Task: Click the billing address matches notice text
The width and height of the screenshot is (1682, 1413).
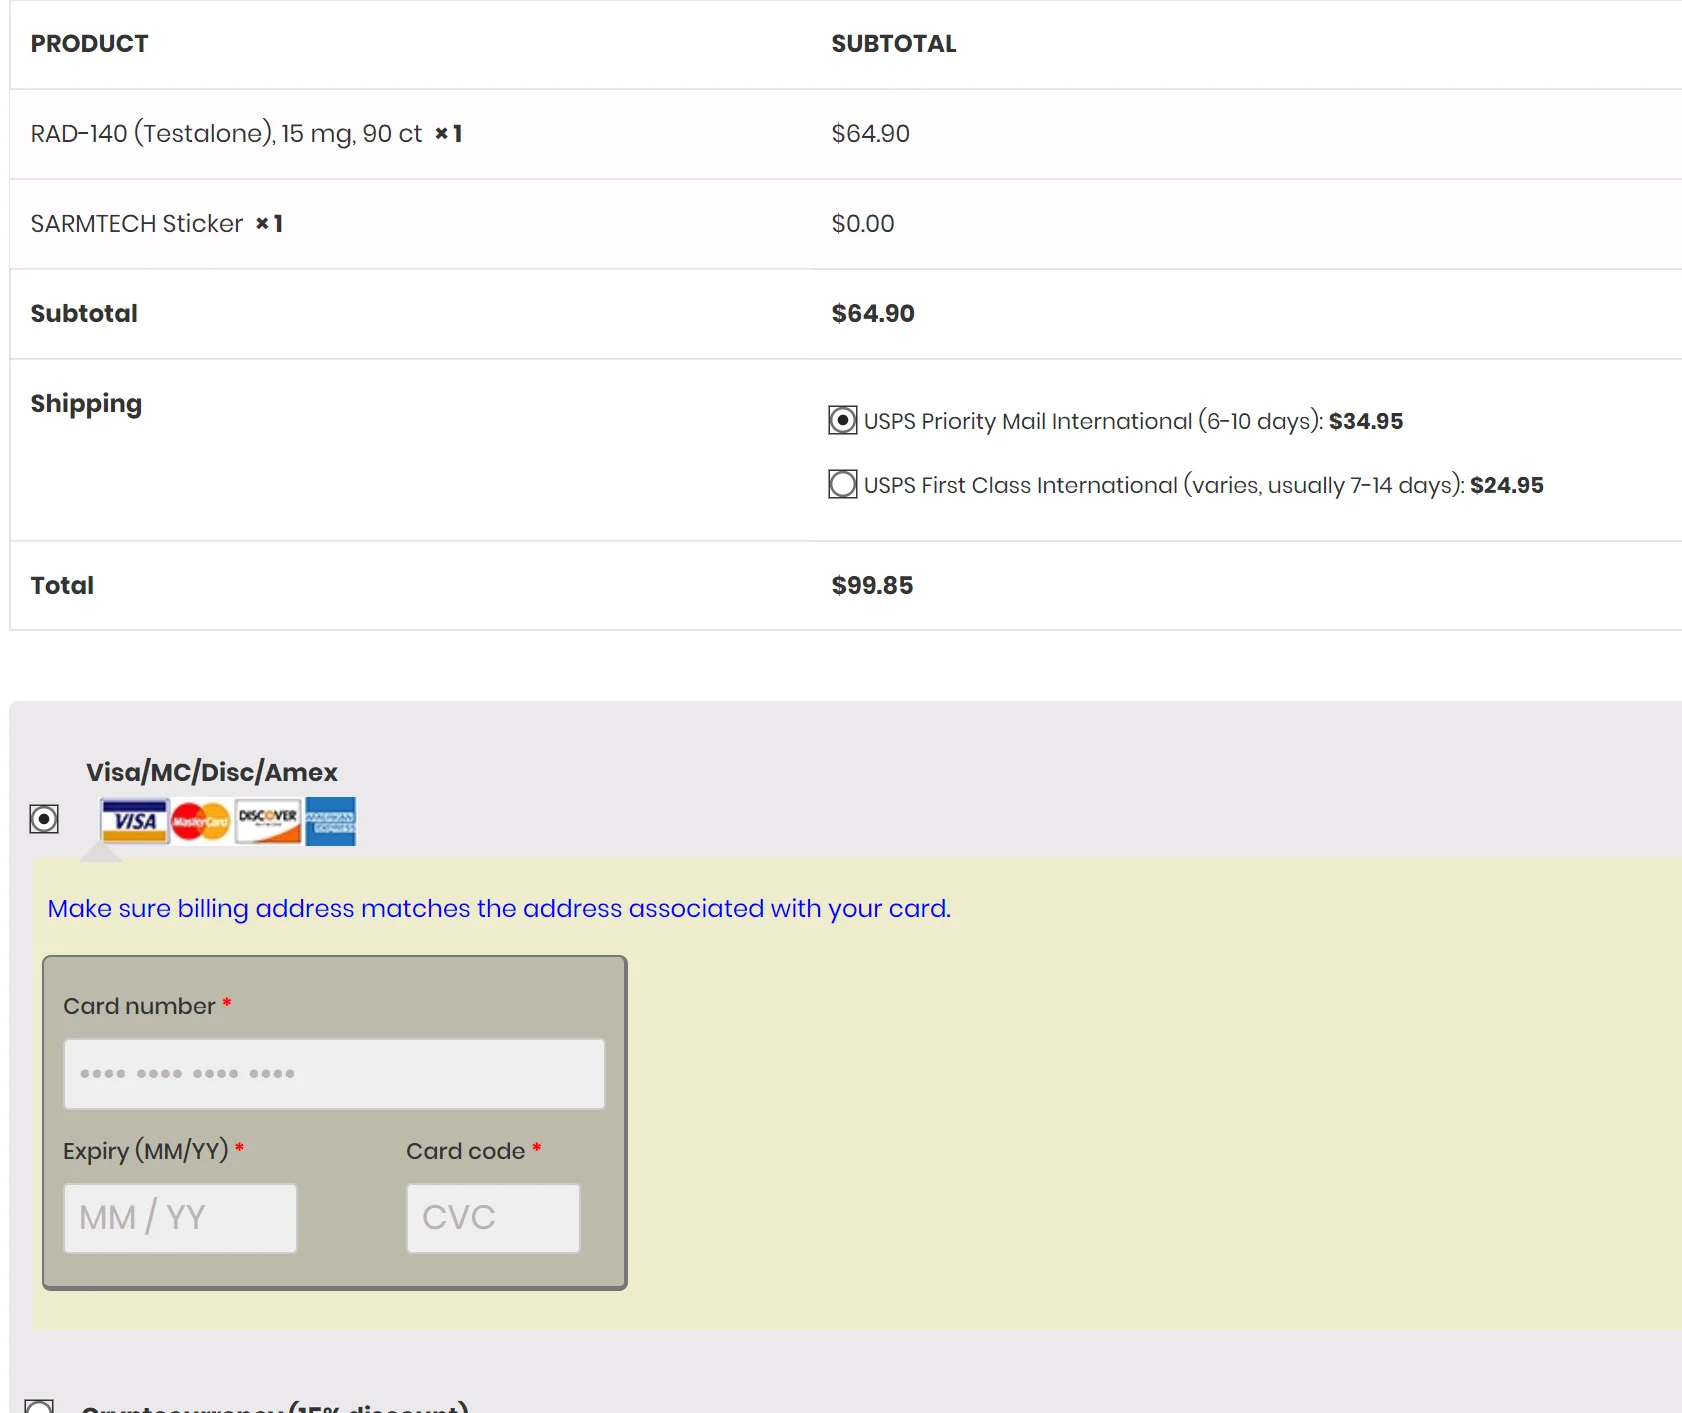Action: tap(499, 908)
